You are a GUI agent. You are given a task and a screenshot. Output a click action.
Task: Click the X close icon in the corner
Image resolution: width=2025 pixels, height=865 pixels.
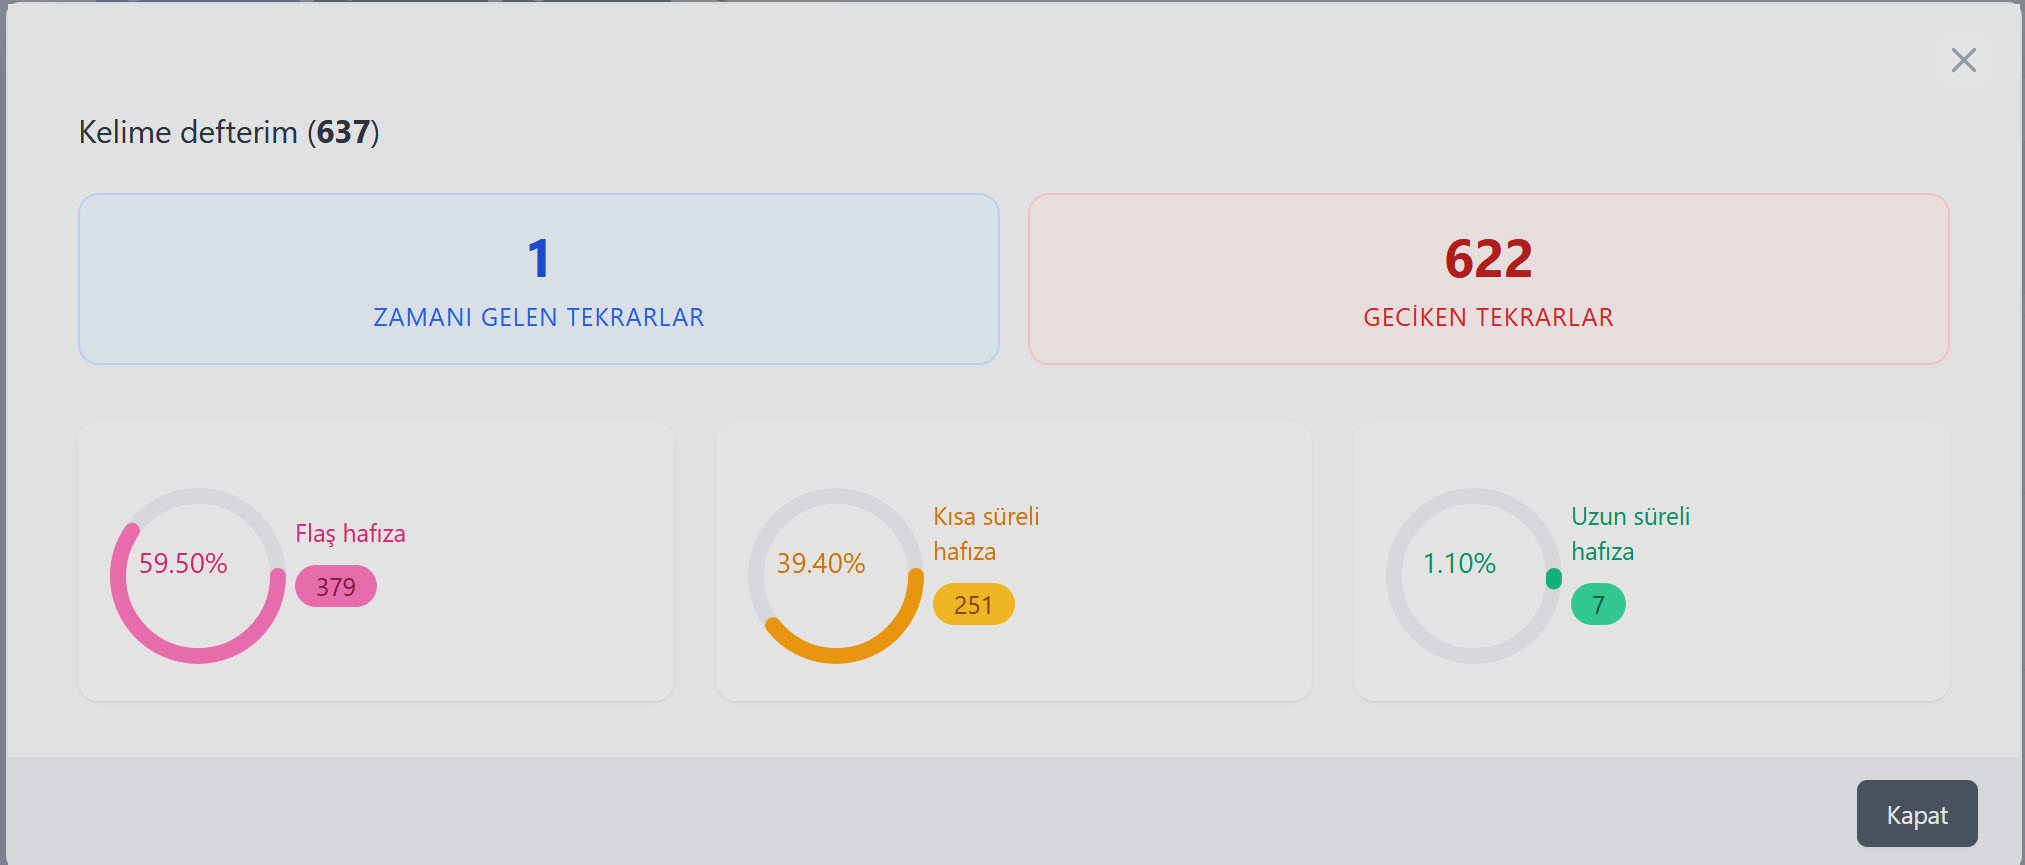(x=1963, y=60)
